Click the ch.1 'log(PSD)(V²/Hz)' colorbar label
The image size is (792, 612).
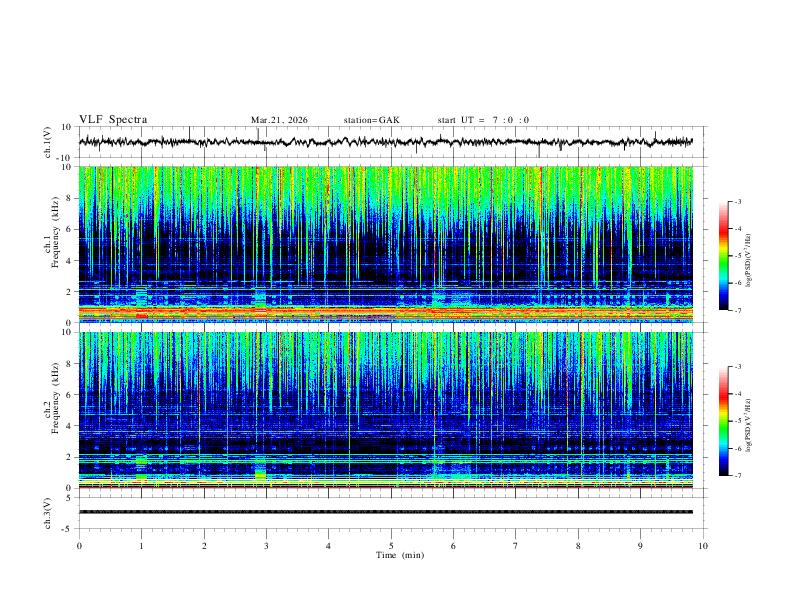pos(749,261)
